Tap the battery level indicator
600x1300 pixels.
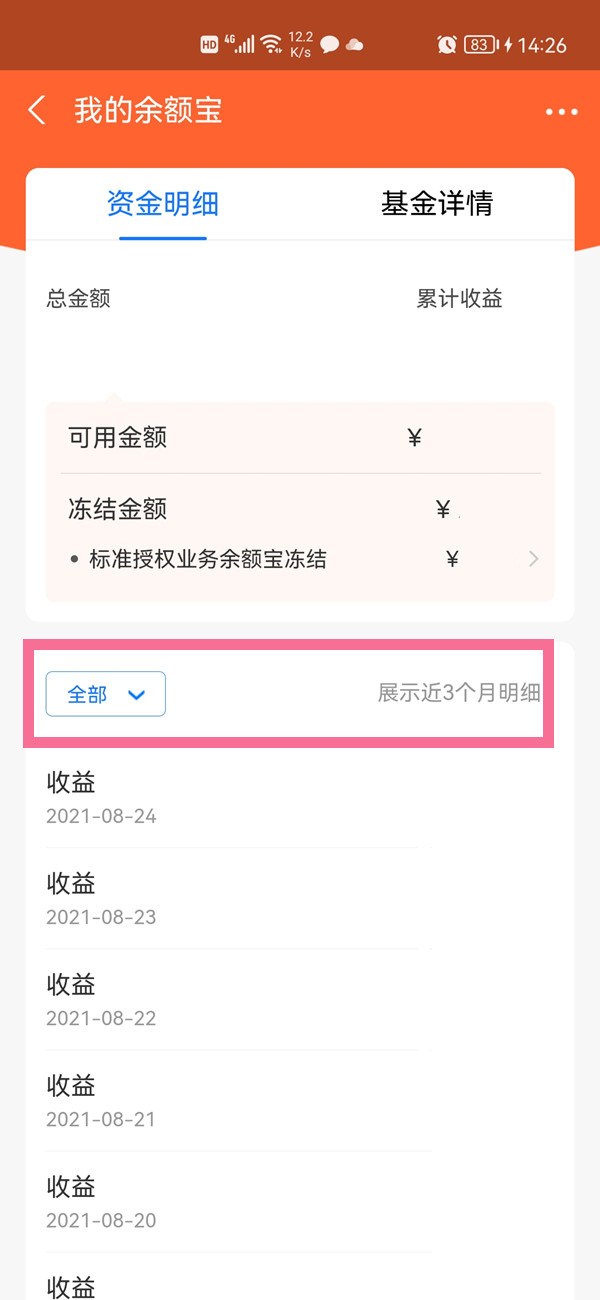(x=481, y=44)
